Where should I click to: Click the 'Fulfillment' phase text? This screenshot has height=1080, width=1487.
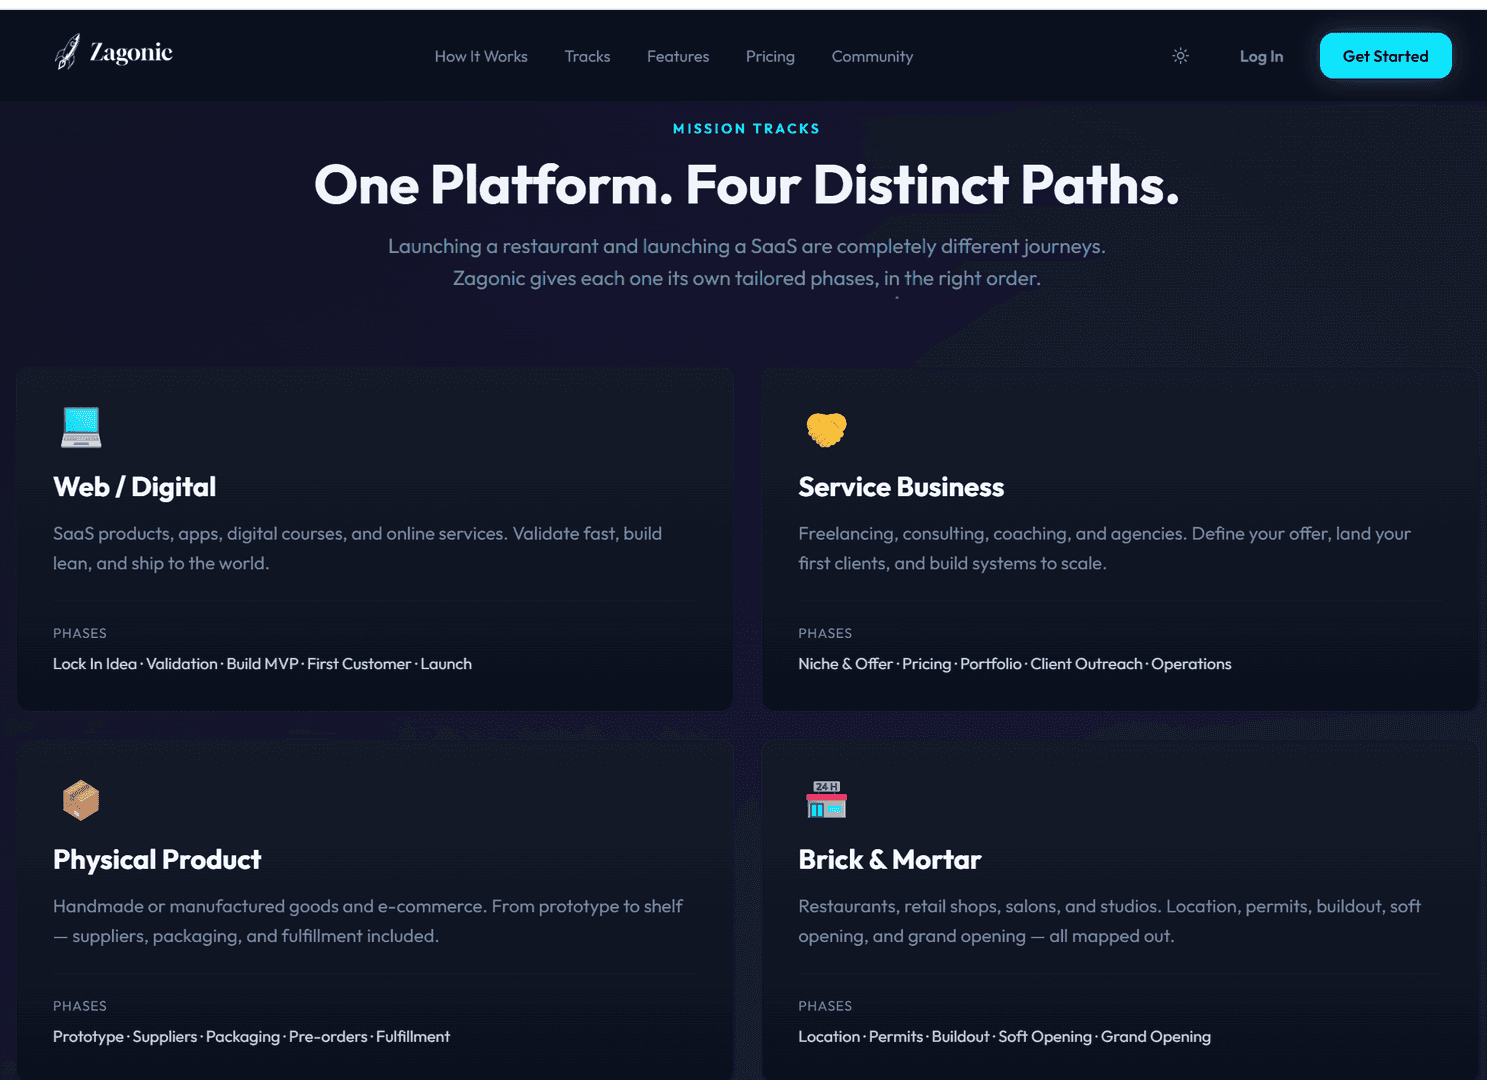point(413,1037)
